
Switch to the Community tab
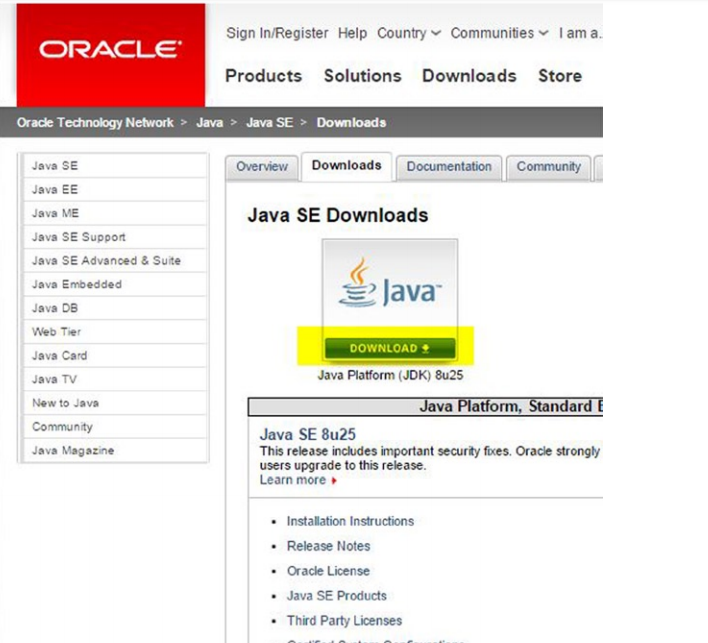tap(549, 167)
